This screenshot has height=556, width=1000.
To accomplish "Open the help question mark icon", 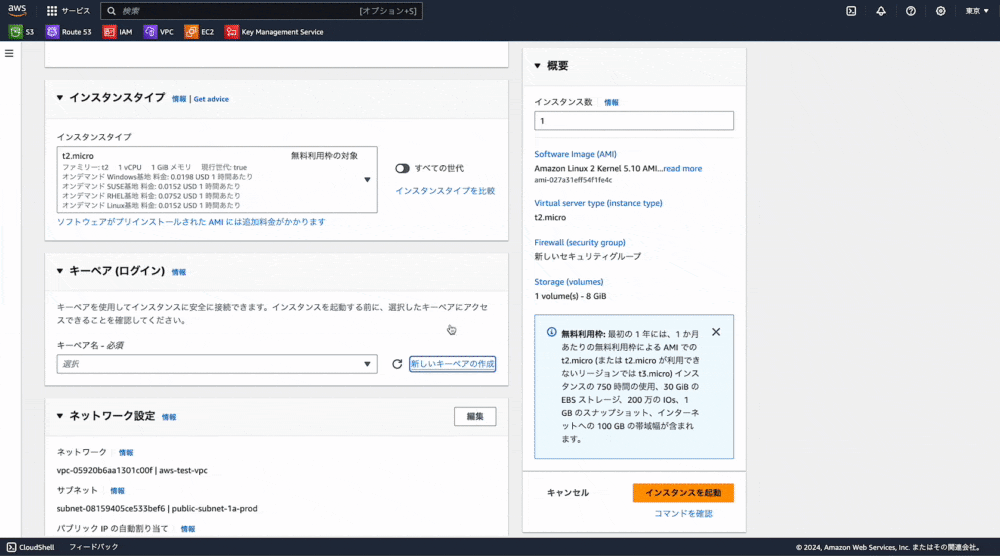I will [911, 11].
